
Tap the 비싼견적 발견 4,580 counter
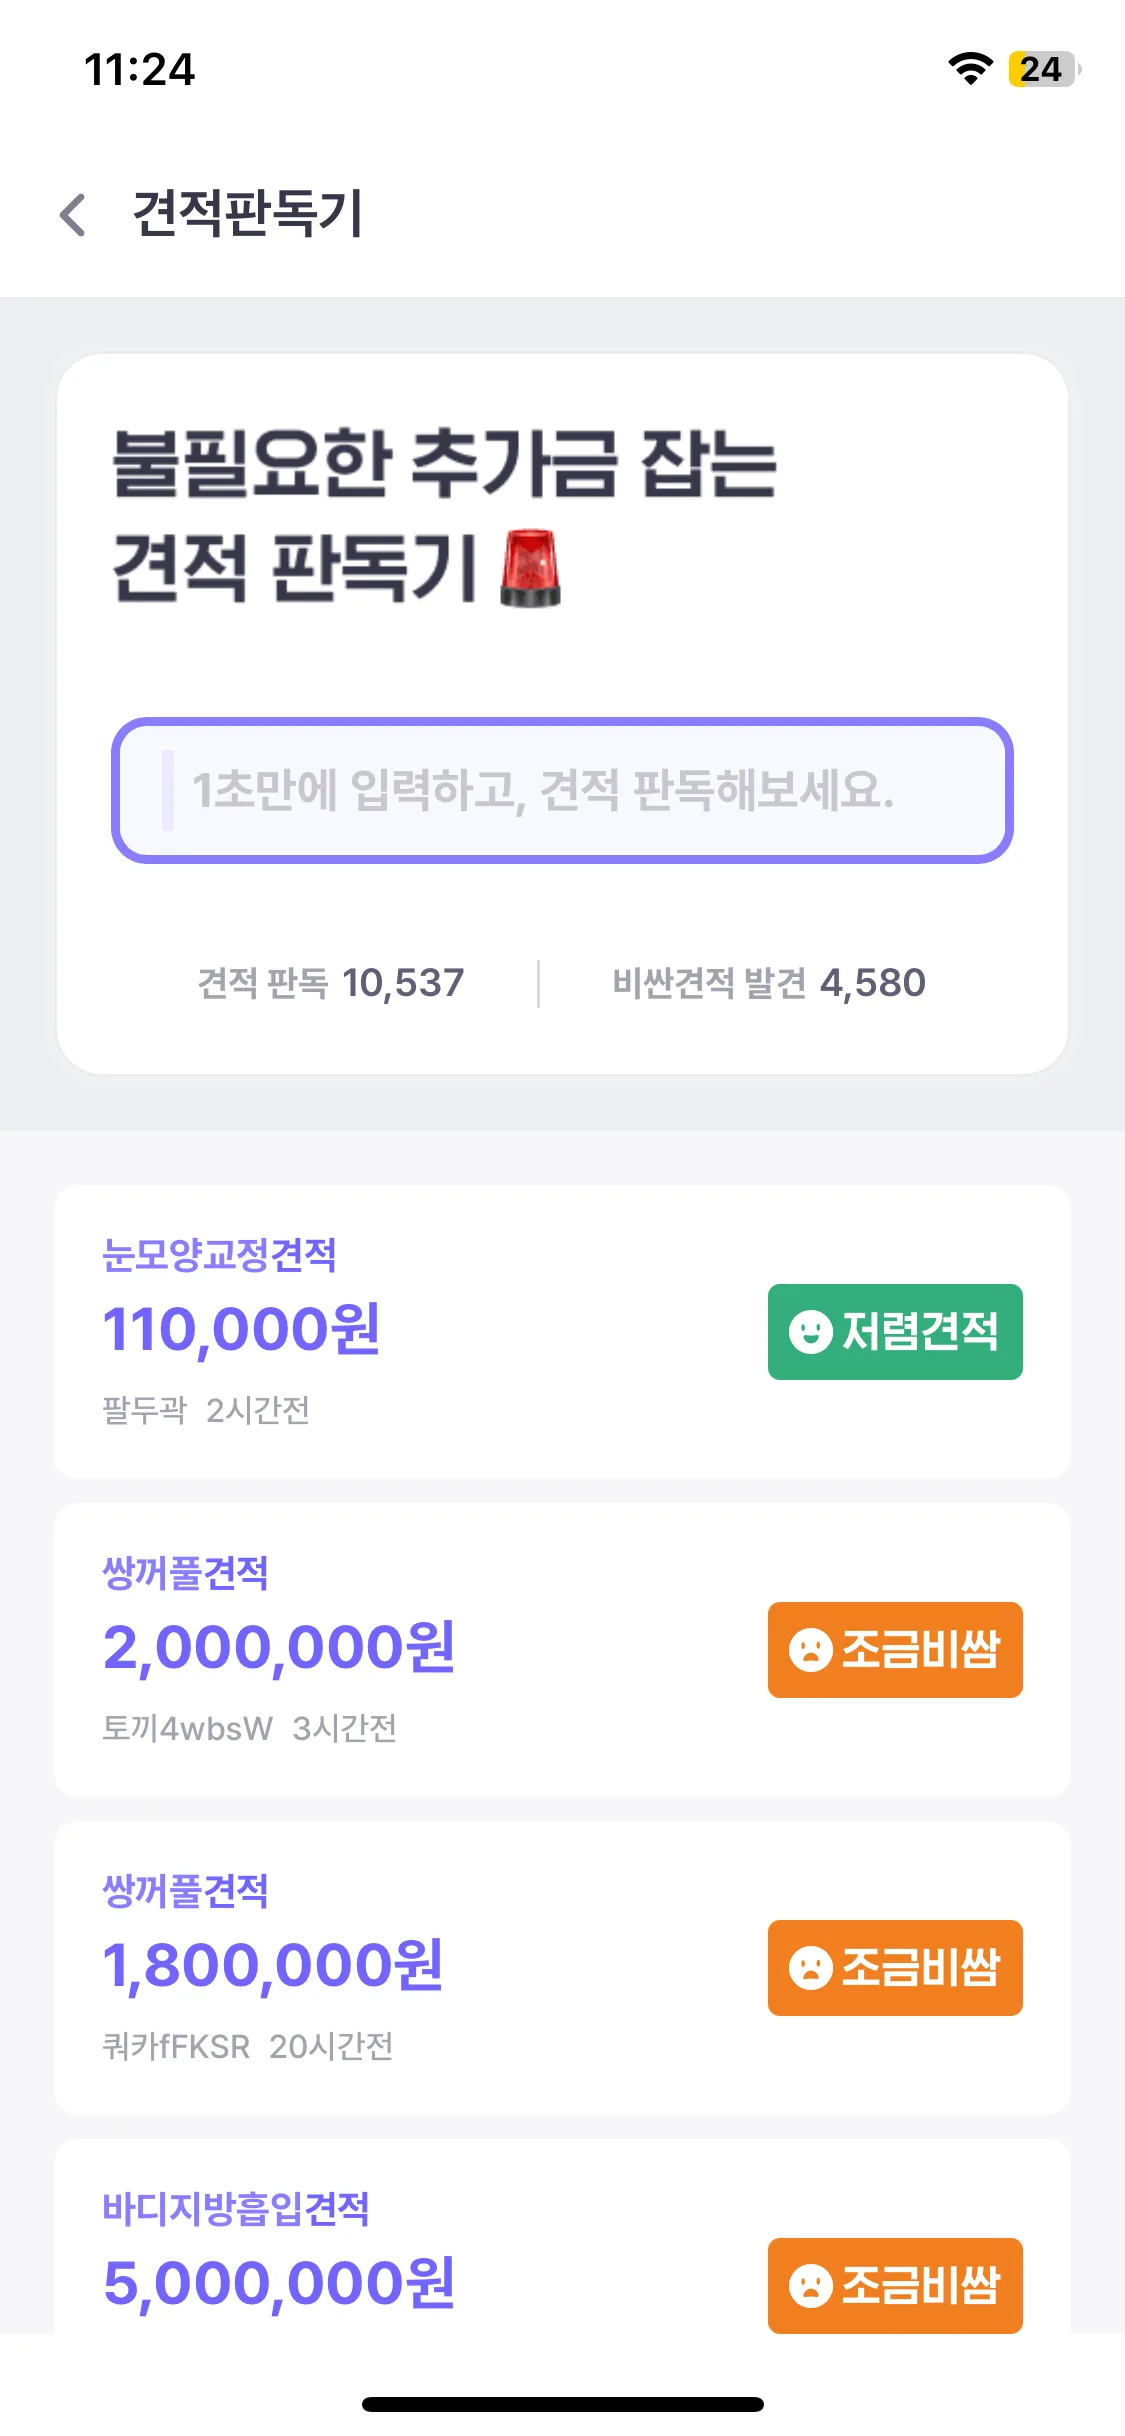coord(769,983)
